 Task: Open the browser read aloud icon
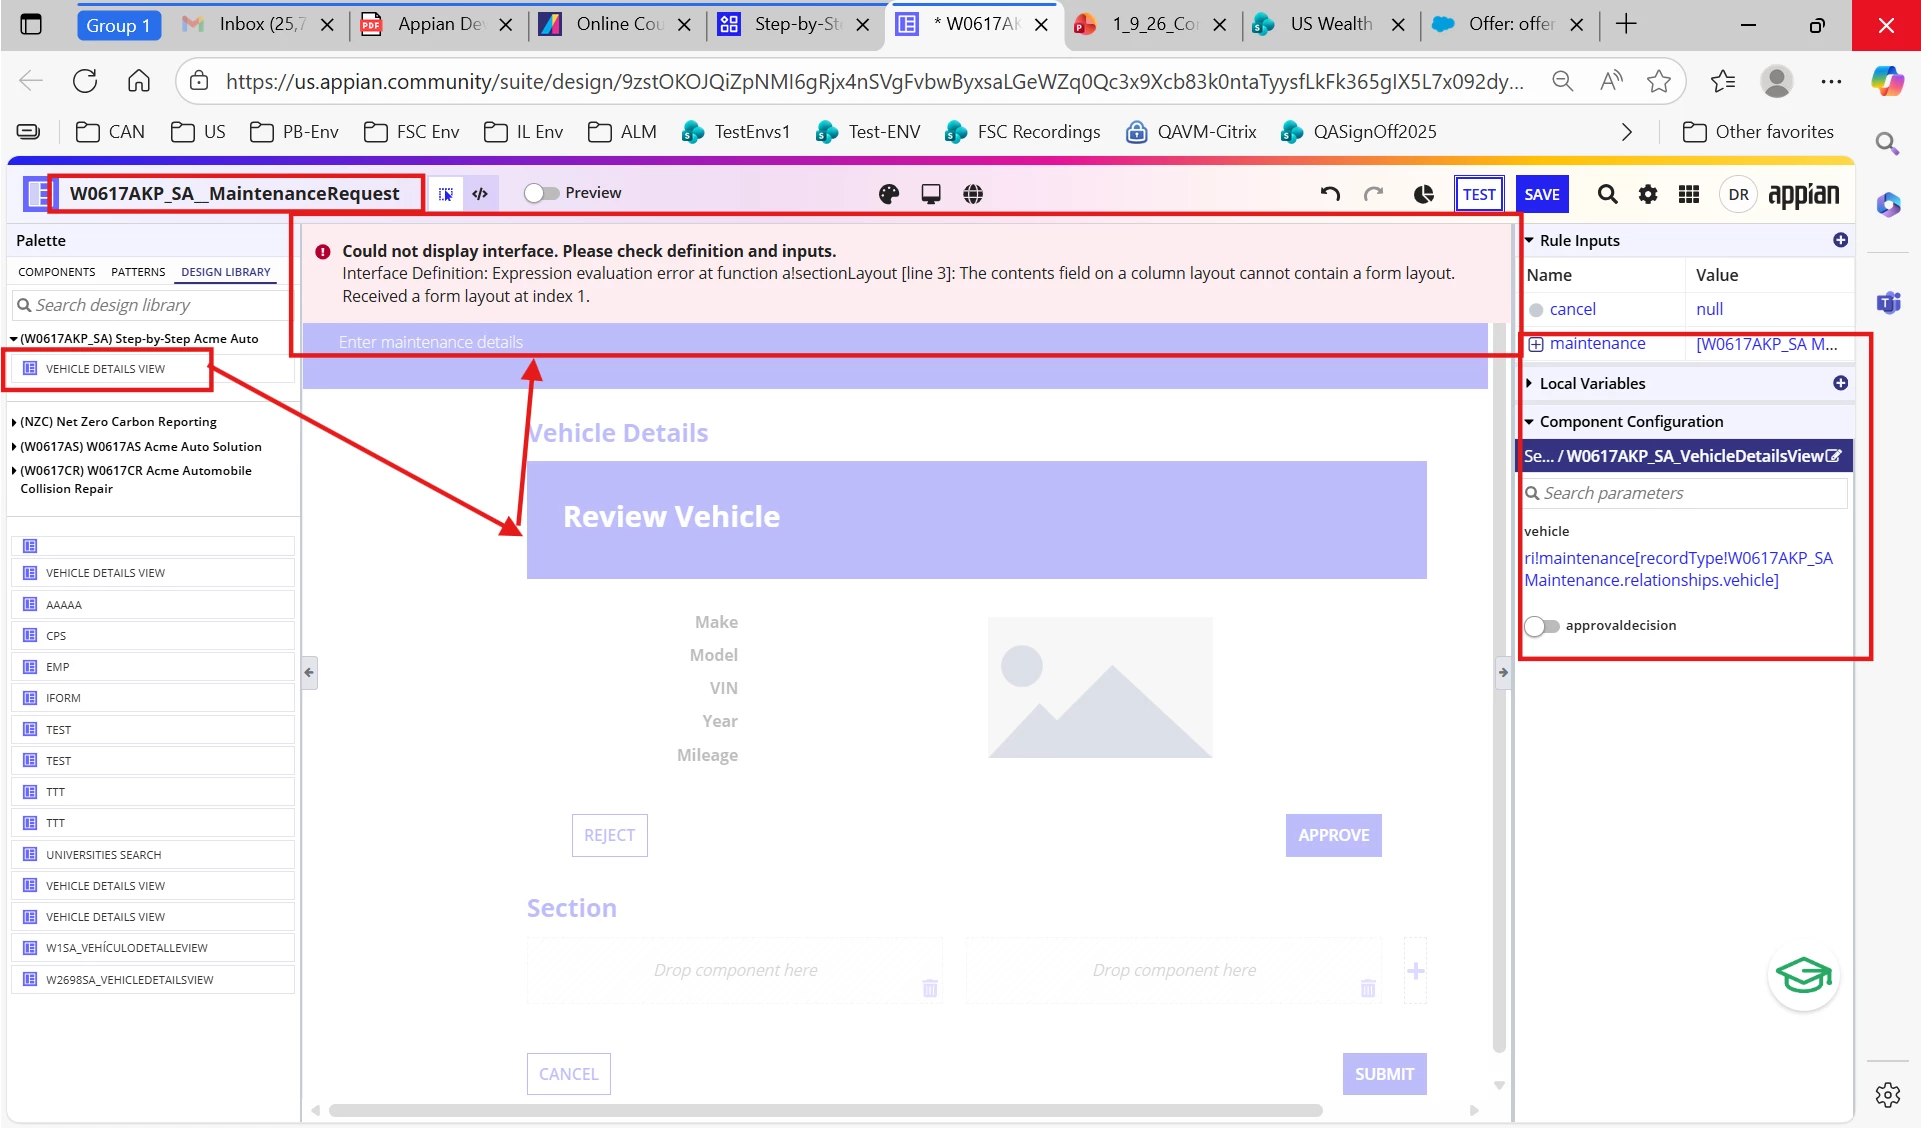point(1611,81)
